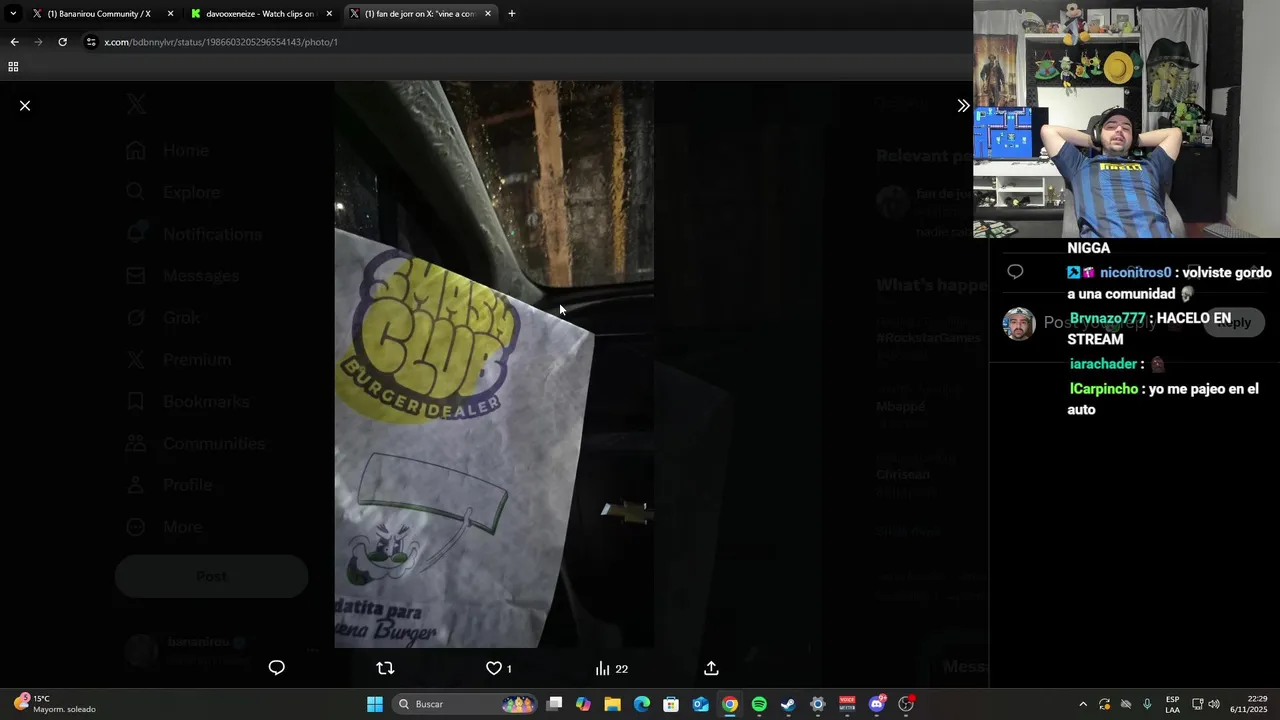Open Discord from the taskbar
1280x720 pixels.
(x=877, y=704)
